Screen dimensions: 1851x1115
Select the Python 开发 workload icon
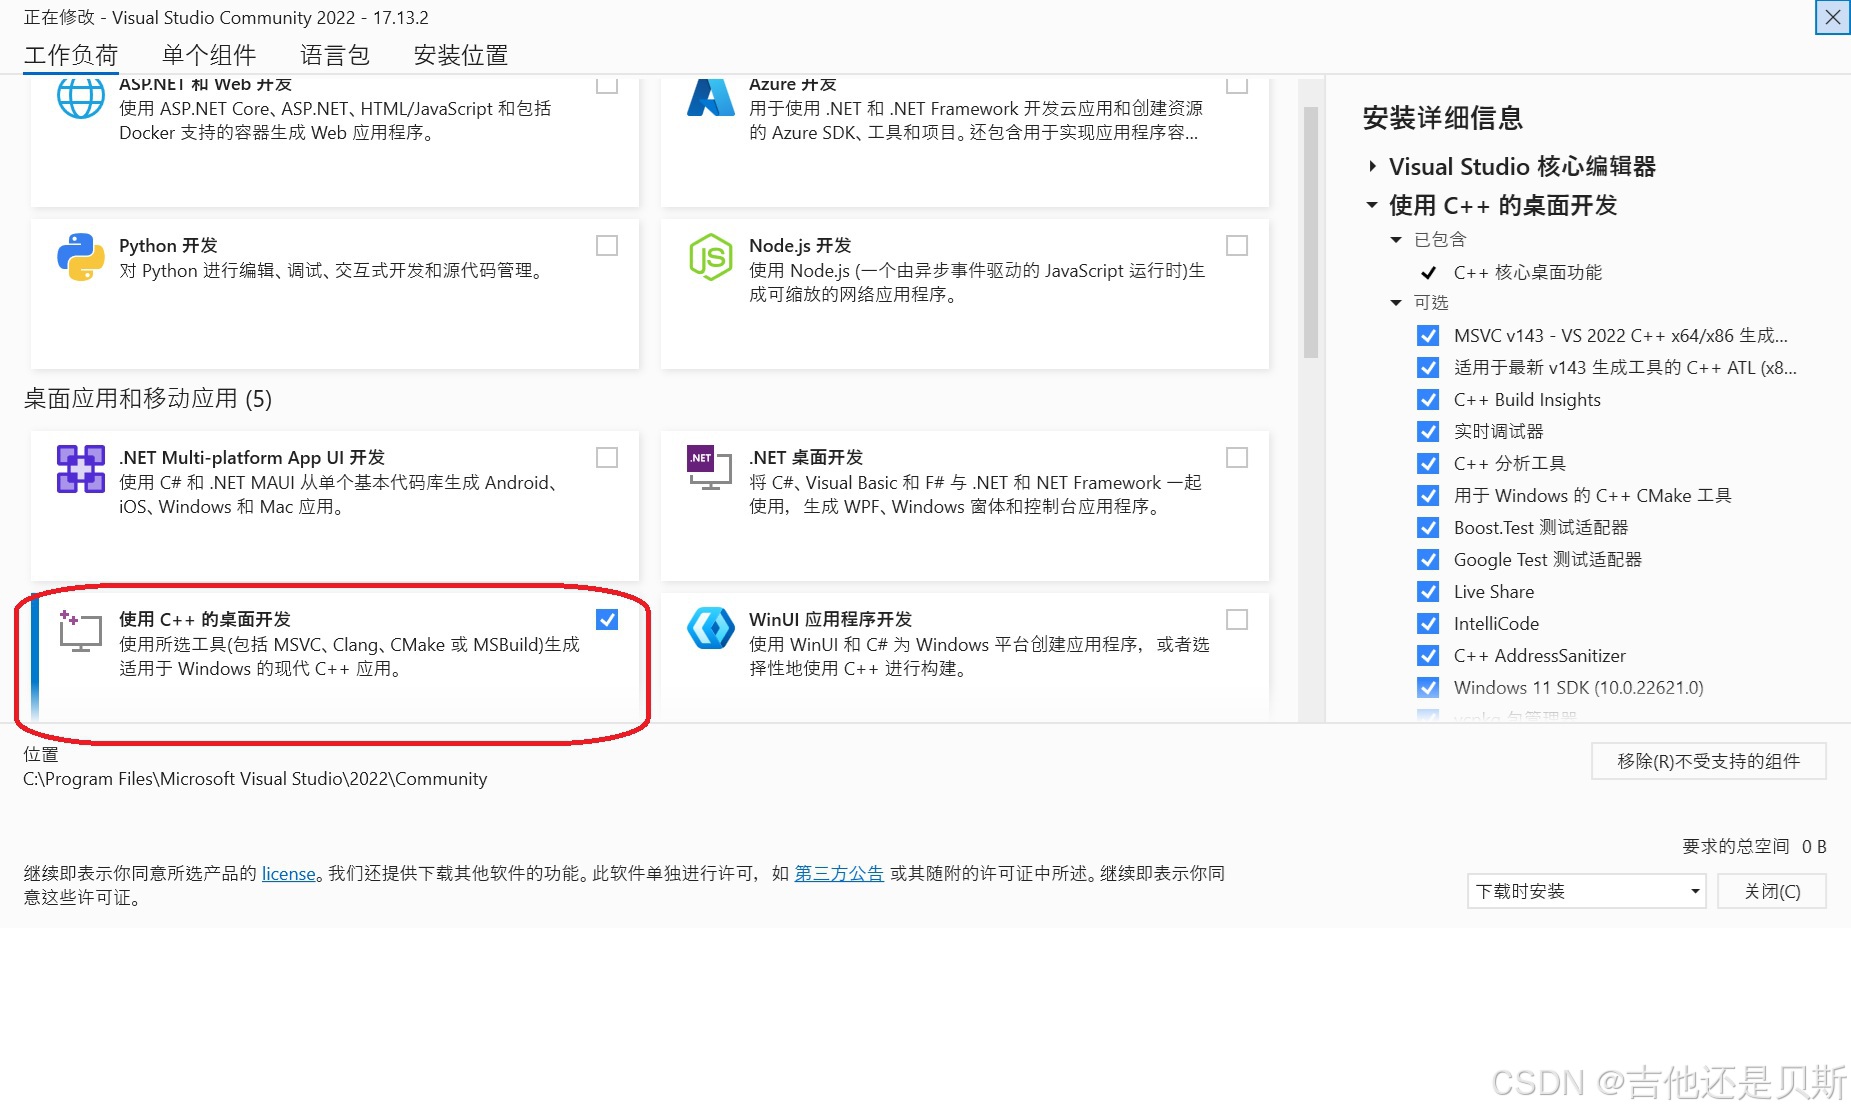click(x=79, y=257)
